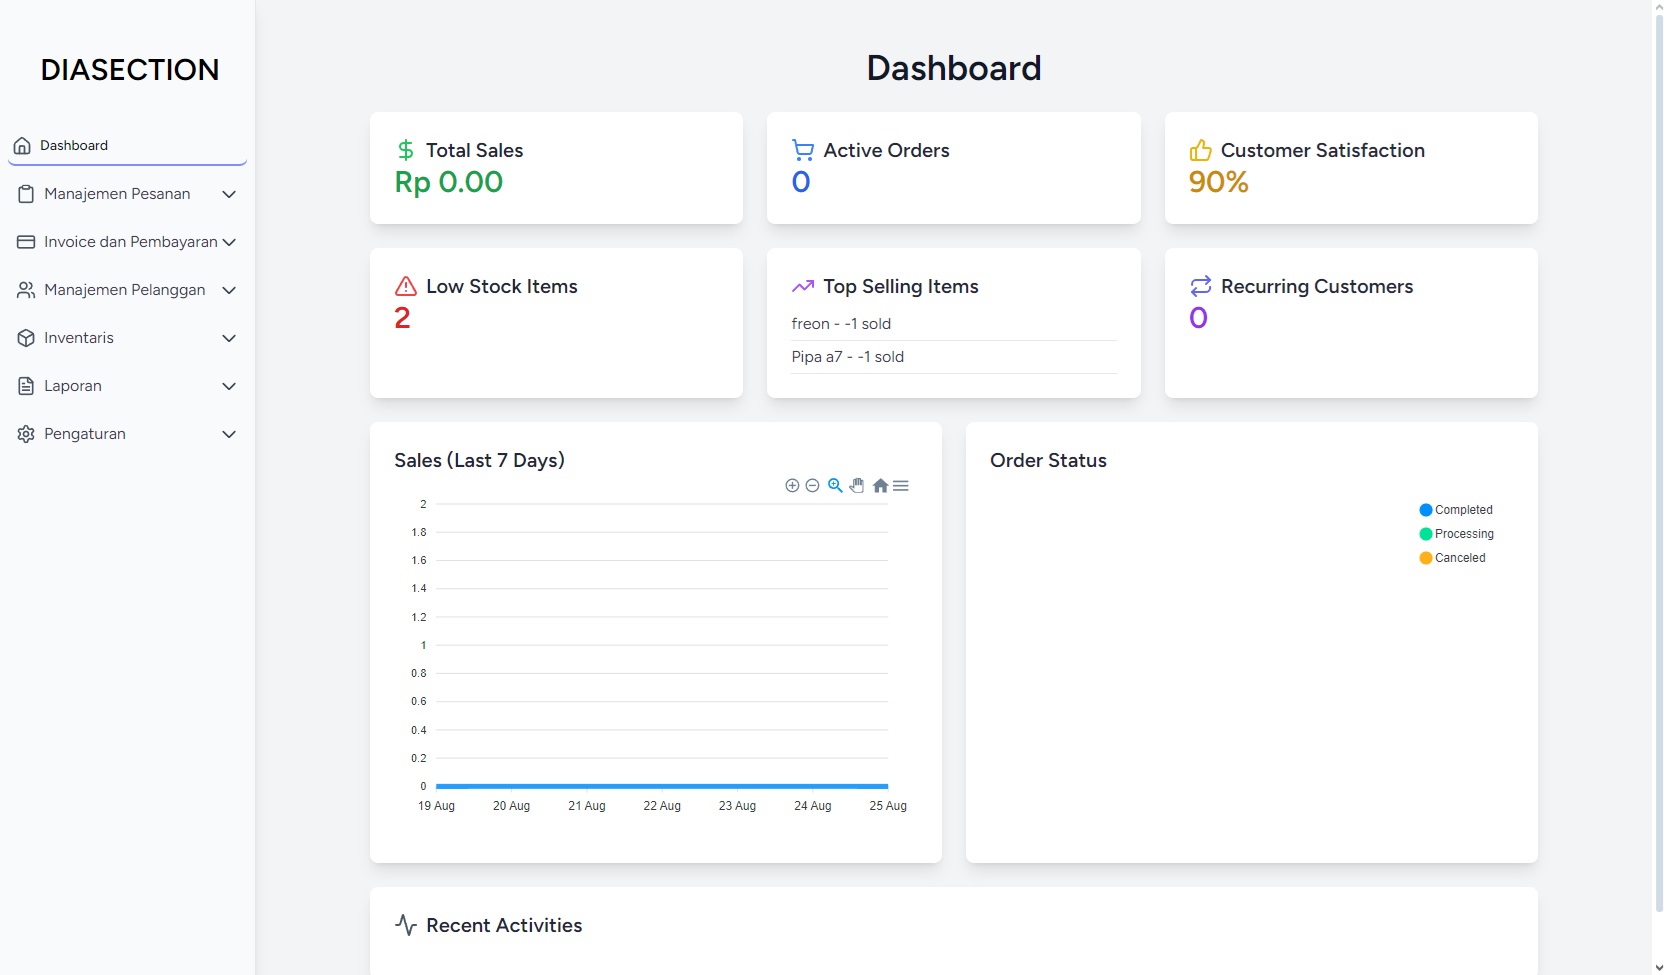The image size is (1667, 975).
Task: Click the freon top selling item
Action: (841, 324)
